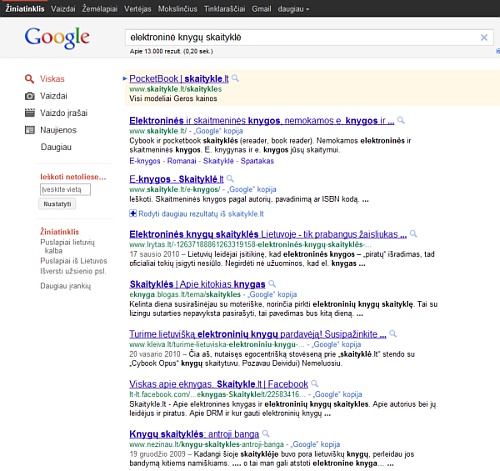Click the Įveskite vietą location field

[x=65, y=190]
